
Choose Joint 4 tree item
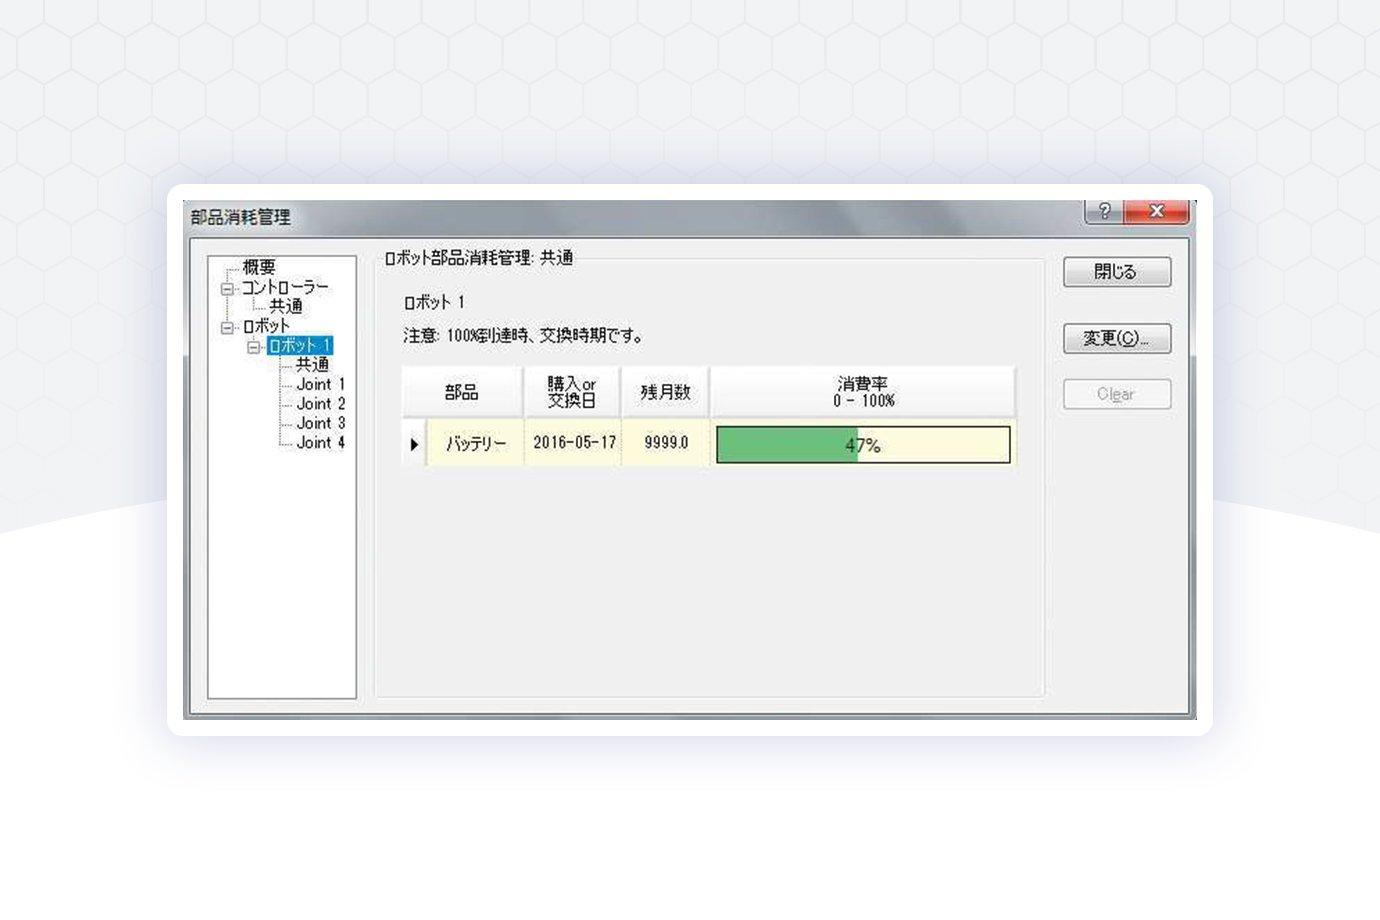tap(320, 443)
